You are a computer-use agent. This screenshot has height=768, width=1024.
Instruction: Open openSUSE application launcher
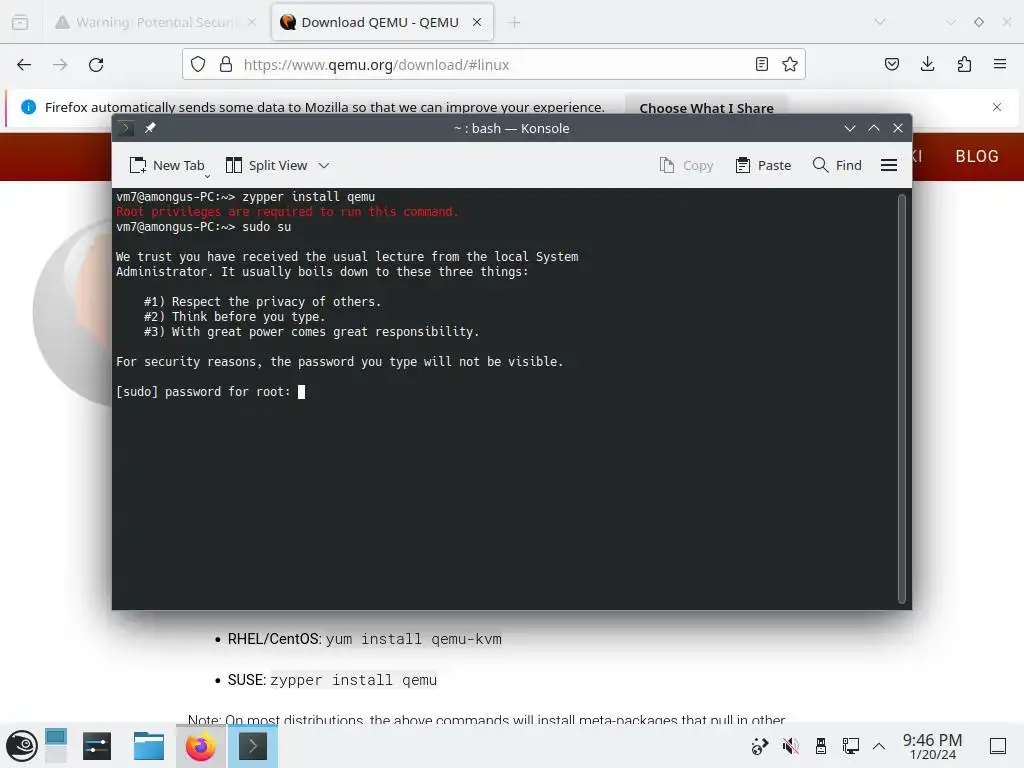click(22, 746)
